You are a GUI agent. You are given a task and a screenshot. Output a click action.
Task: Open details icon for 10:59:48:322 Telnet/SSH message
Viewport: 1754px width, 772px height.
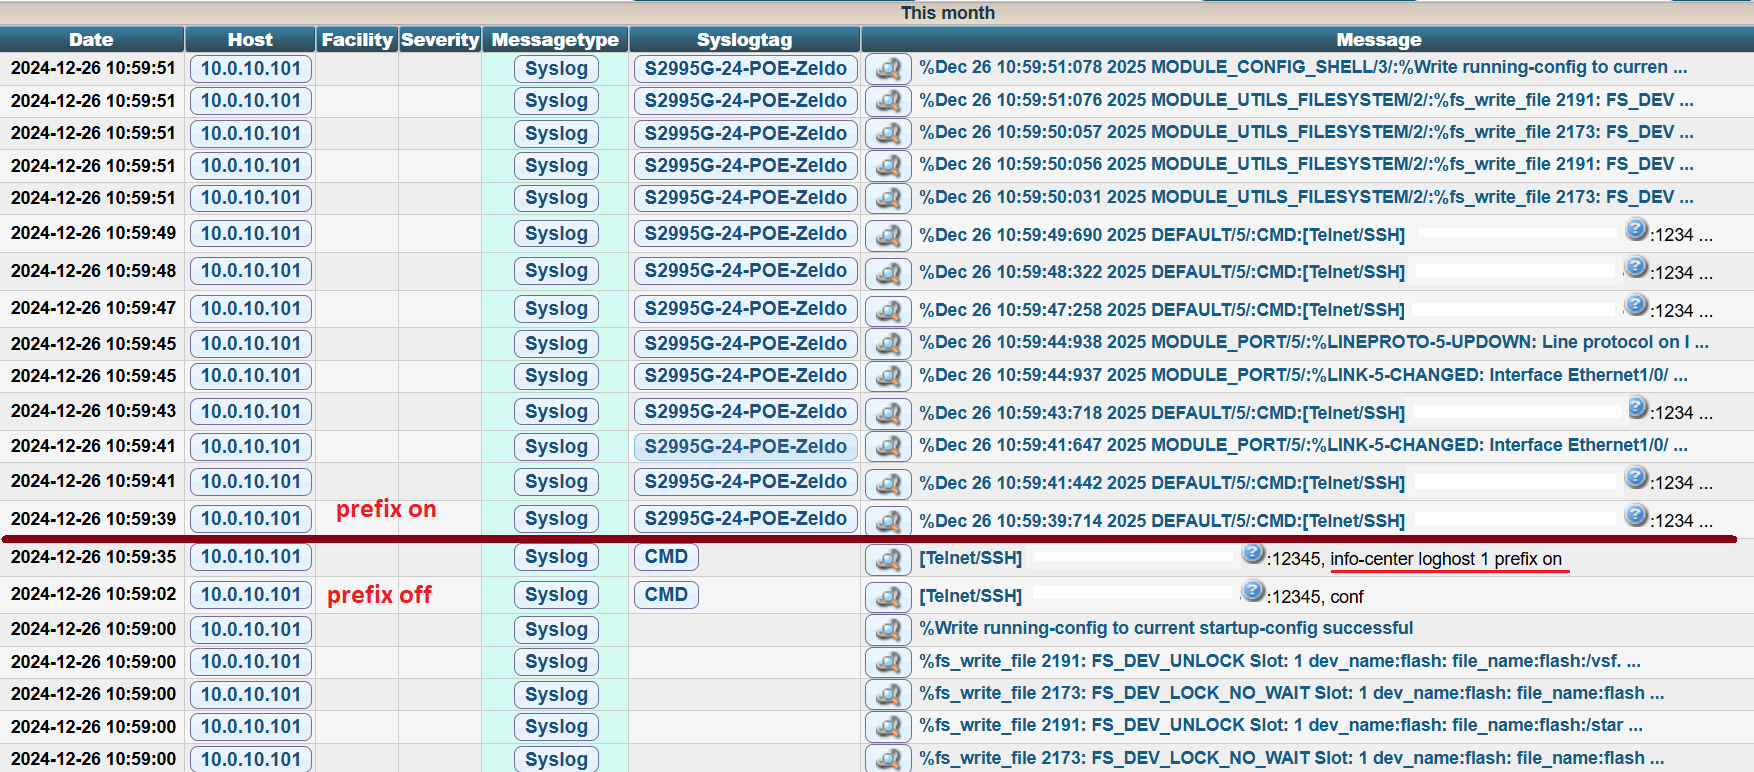888,273
